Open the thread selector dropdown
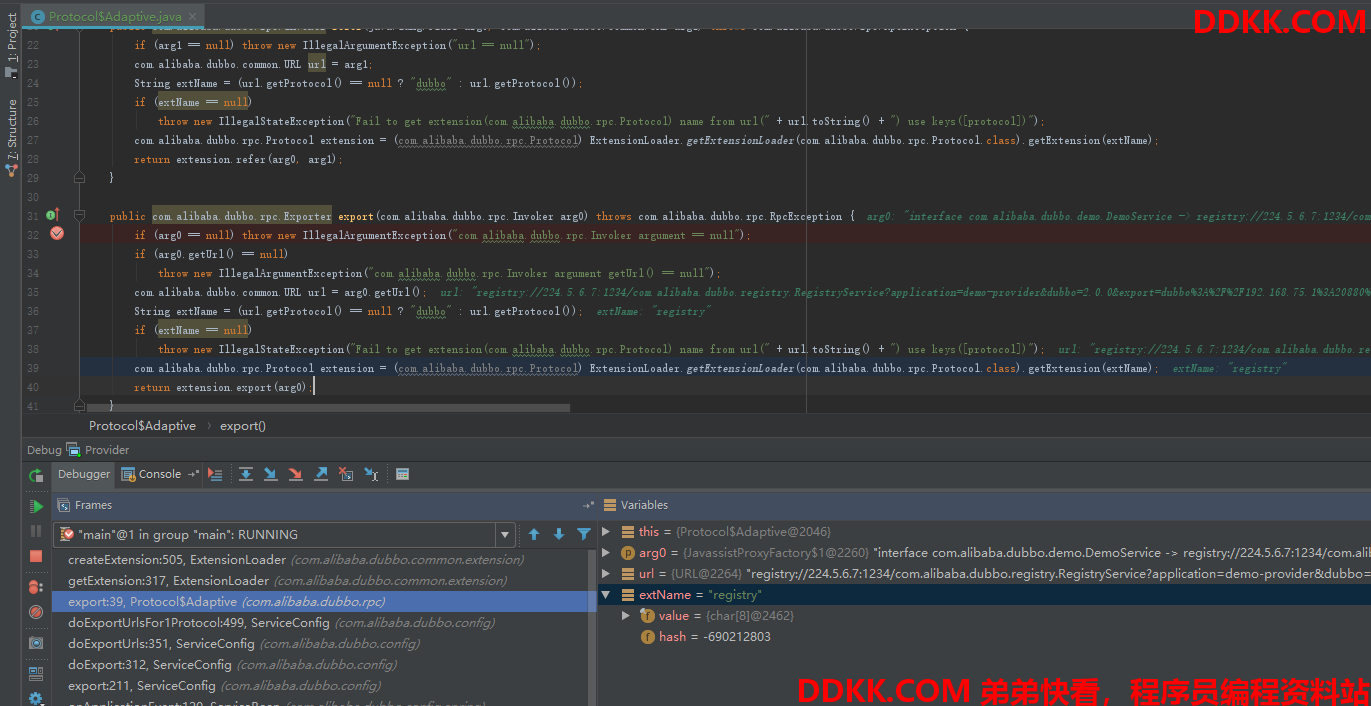1371x706 pixels. pyautogui.click(x=507, y=534)
